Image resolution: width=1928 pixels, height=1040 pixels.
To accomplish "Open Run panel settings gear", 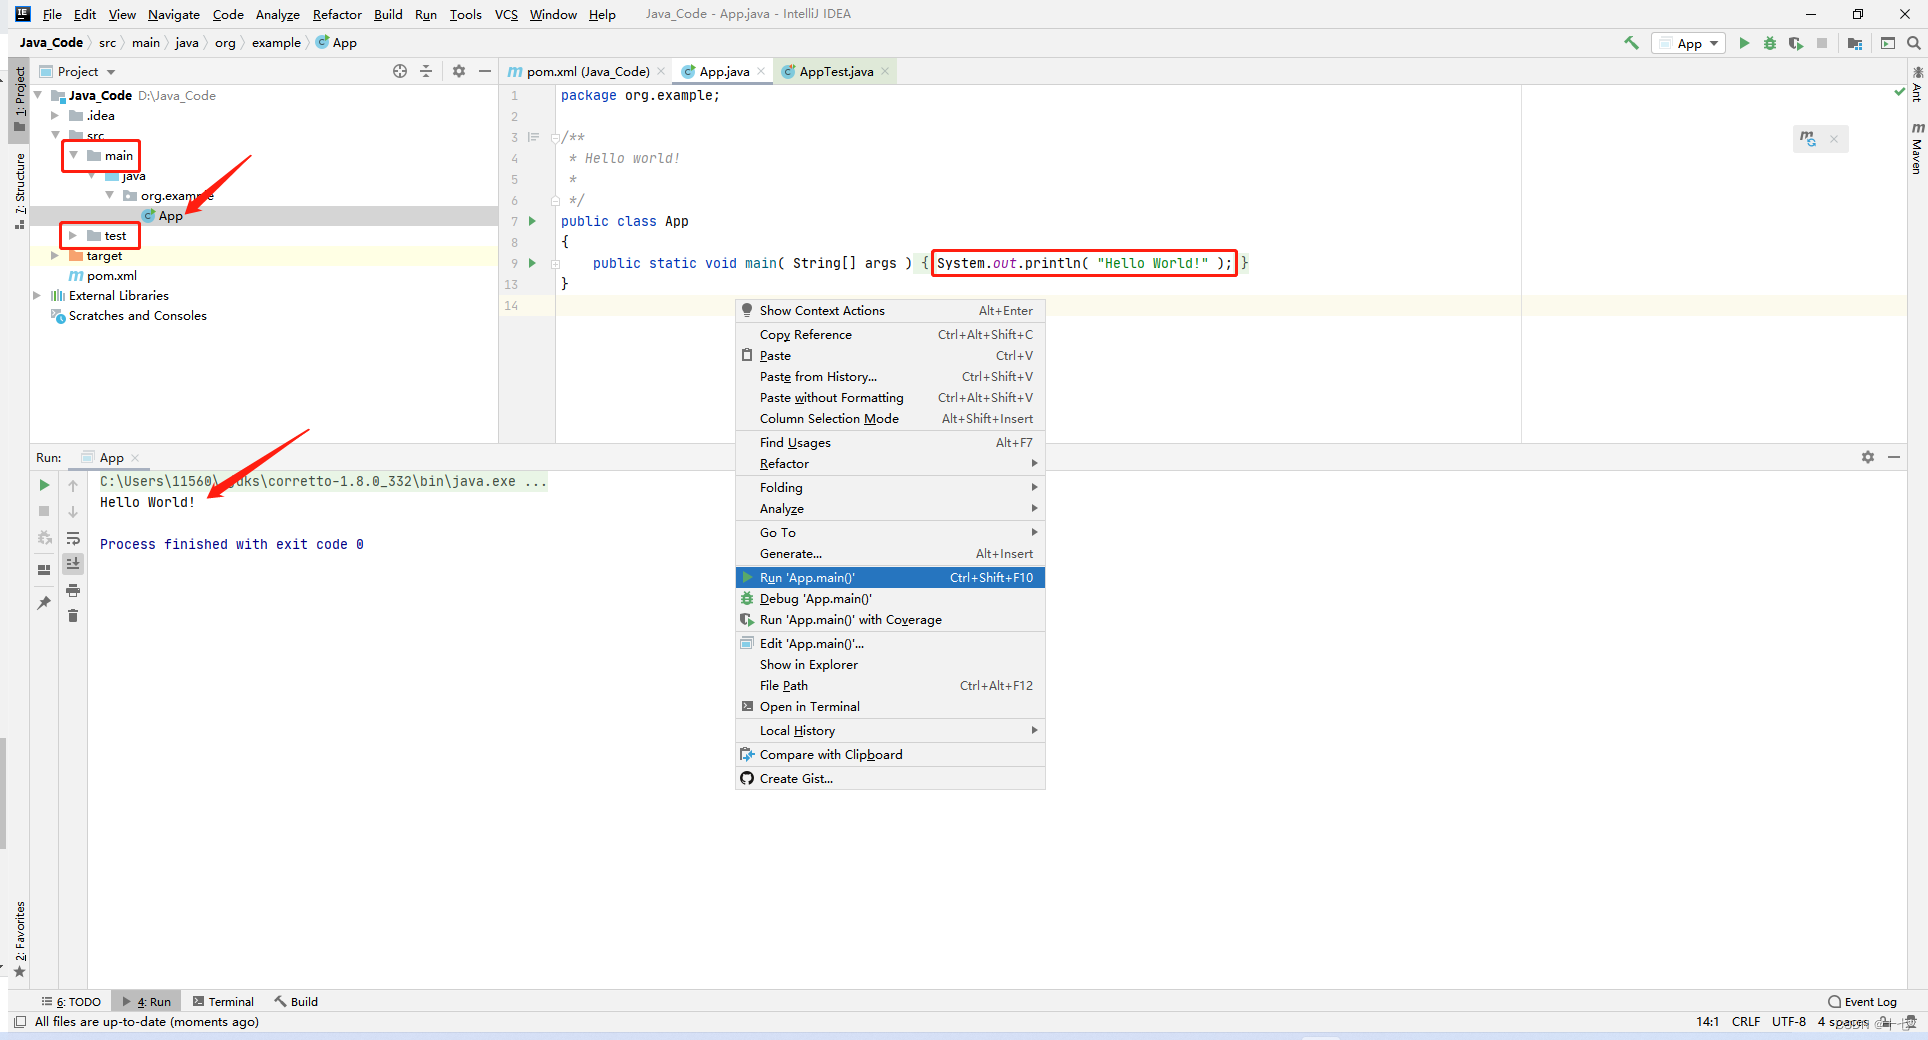I will [1868, 457].
